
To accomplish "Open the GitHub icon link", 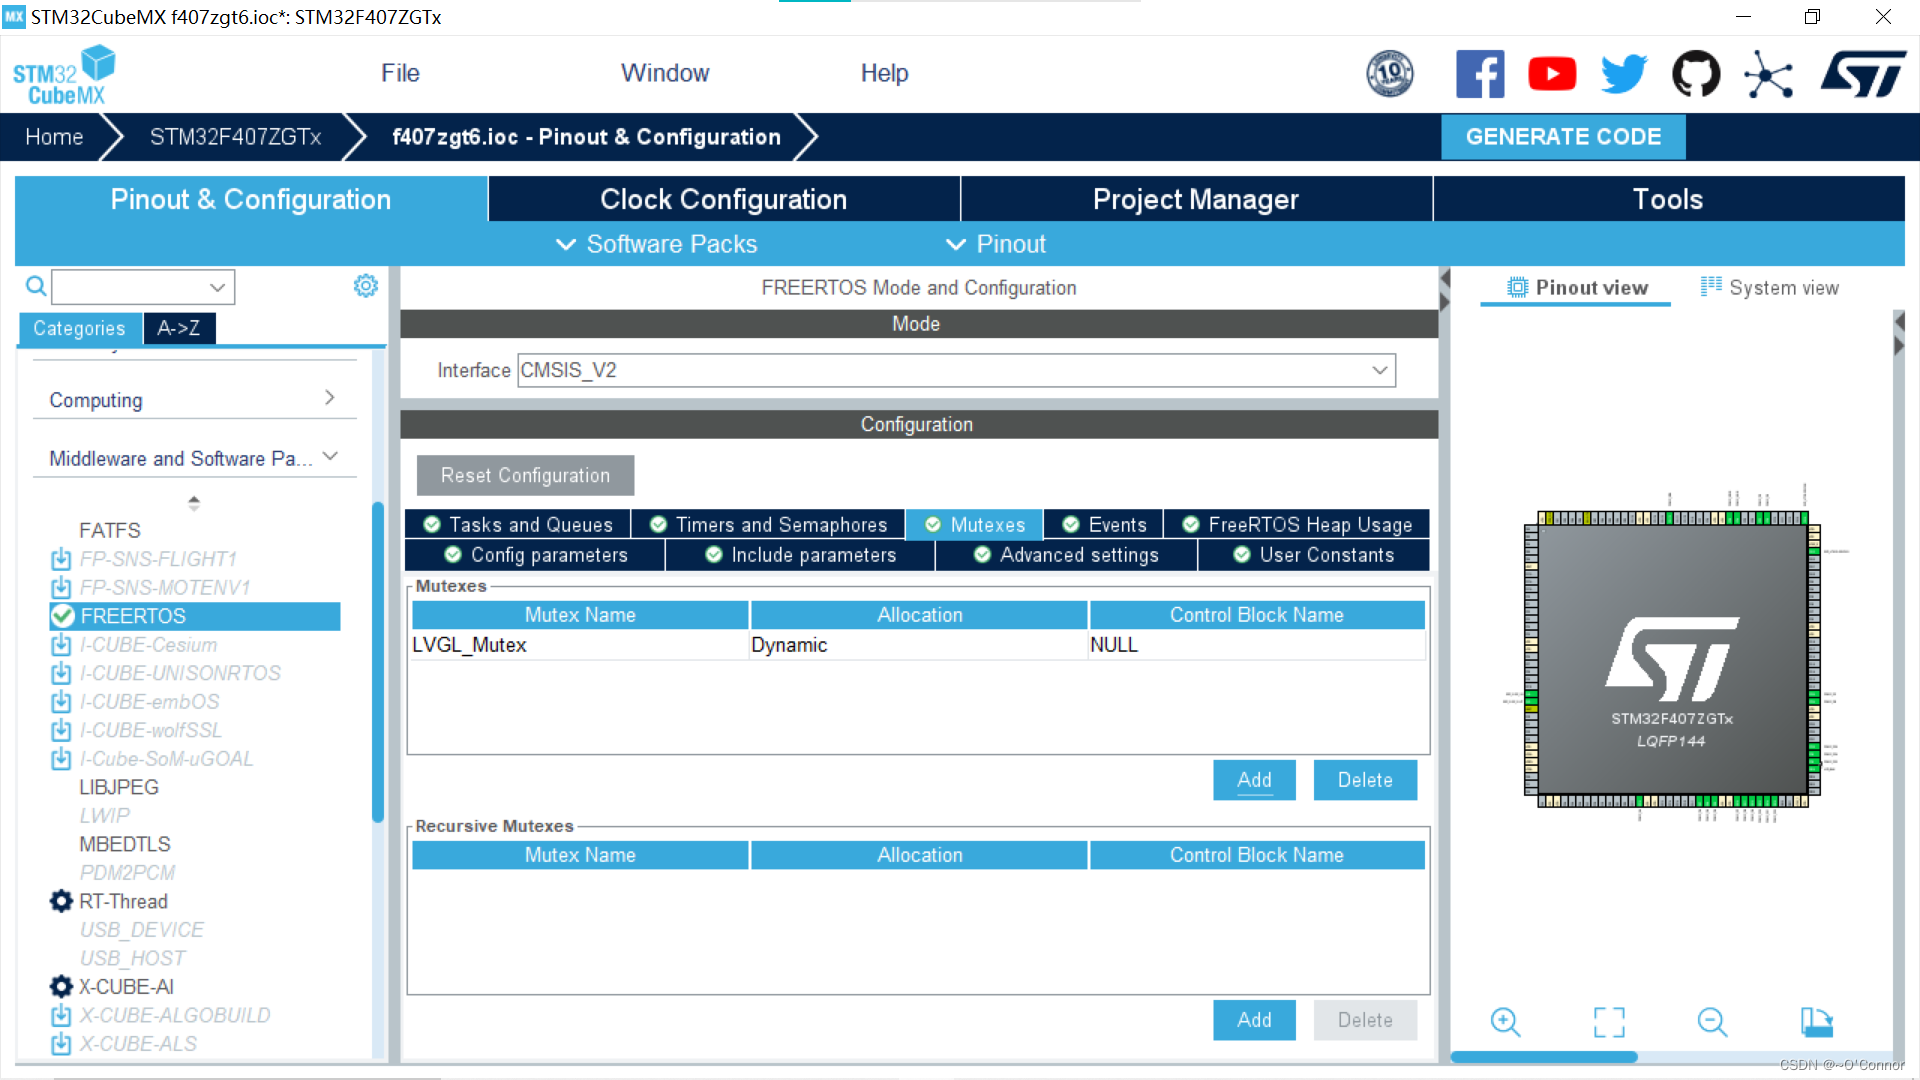I will (1696, 74).
